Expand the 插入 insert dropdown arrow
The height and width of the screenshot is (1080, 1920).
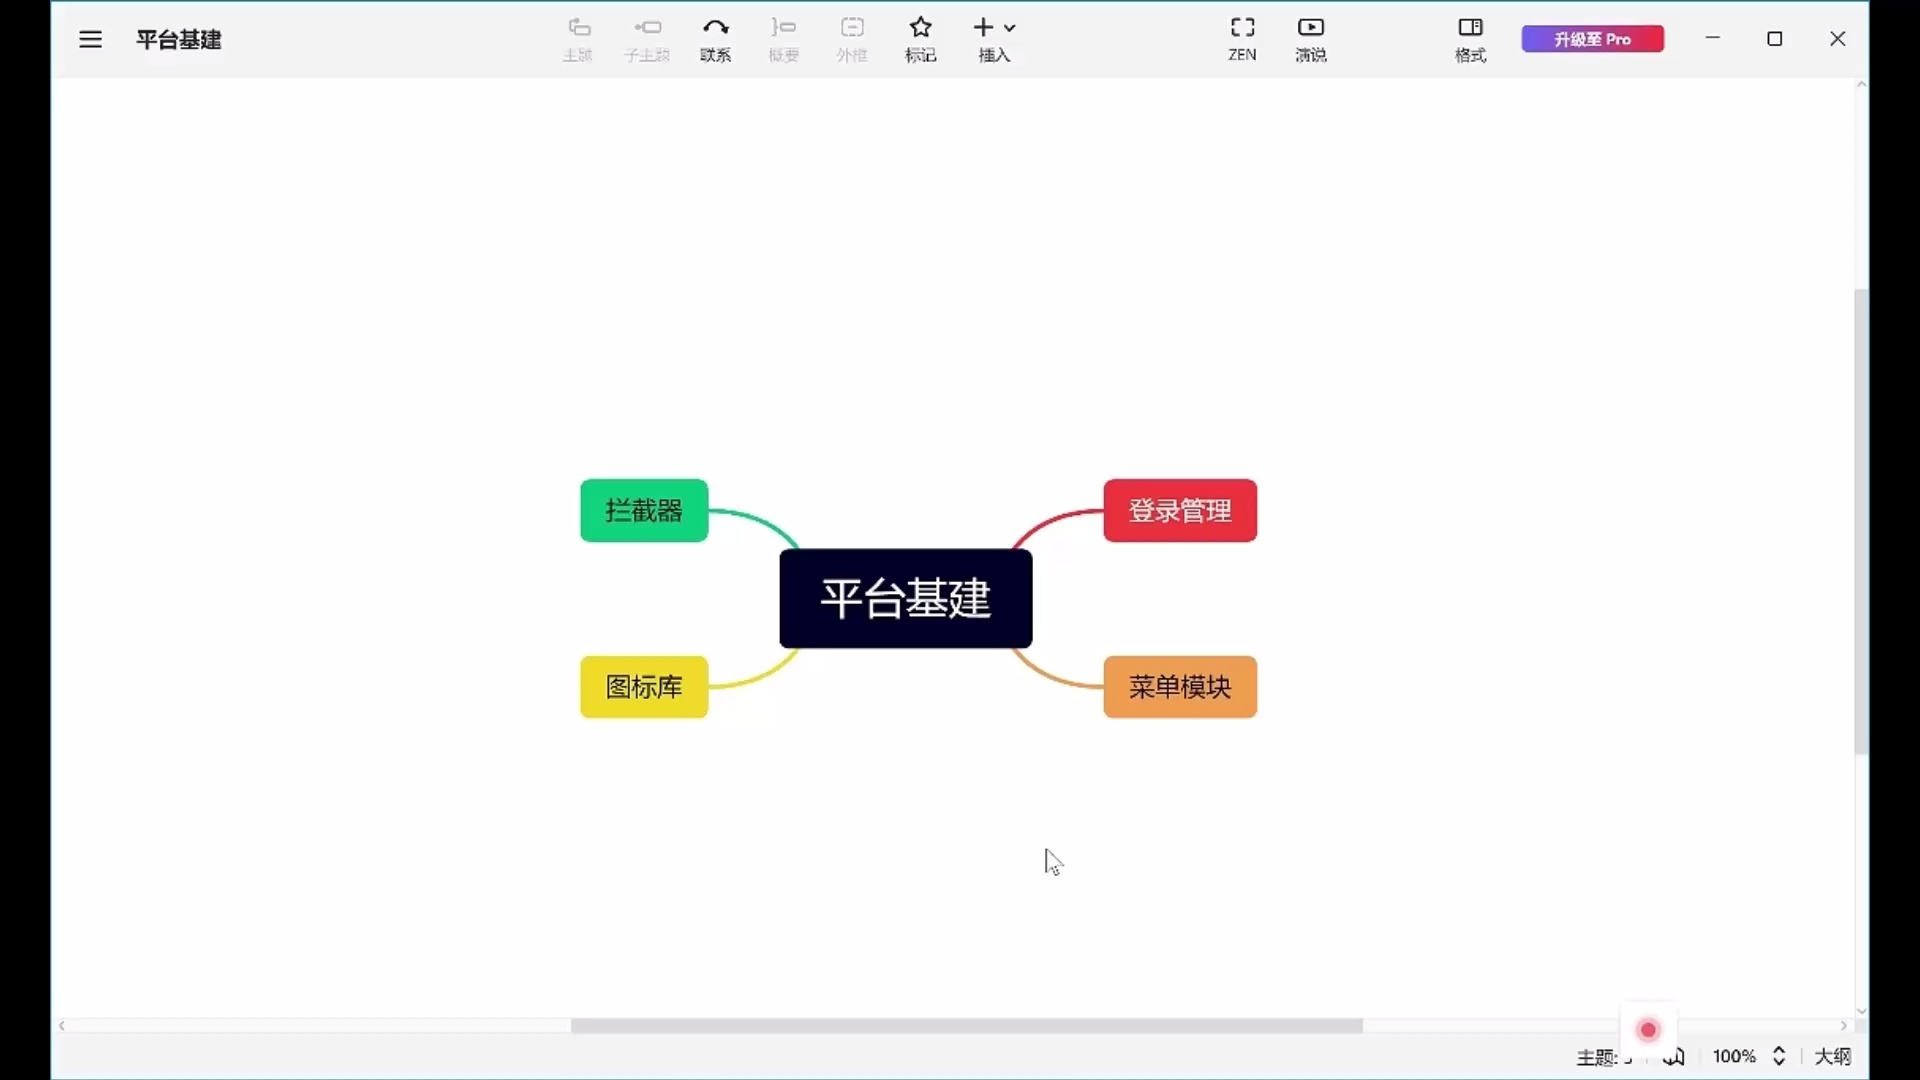click(1010, 28)
